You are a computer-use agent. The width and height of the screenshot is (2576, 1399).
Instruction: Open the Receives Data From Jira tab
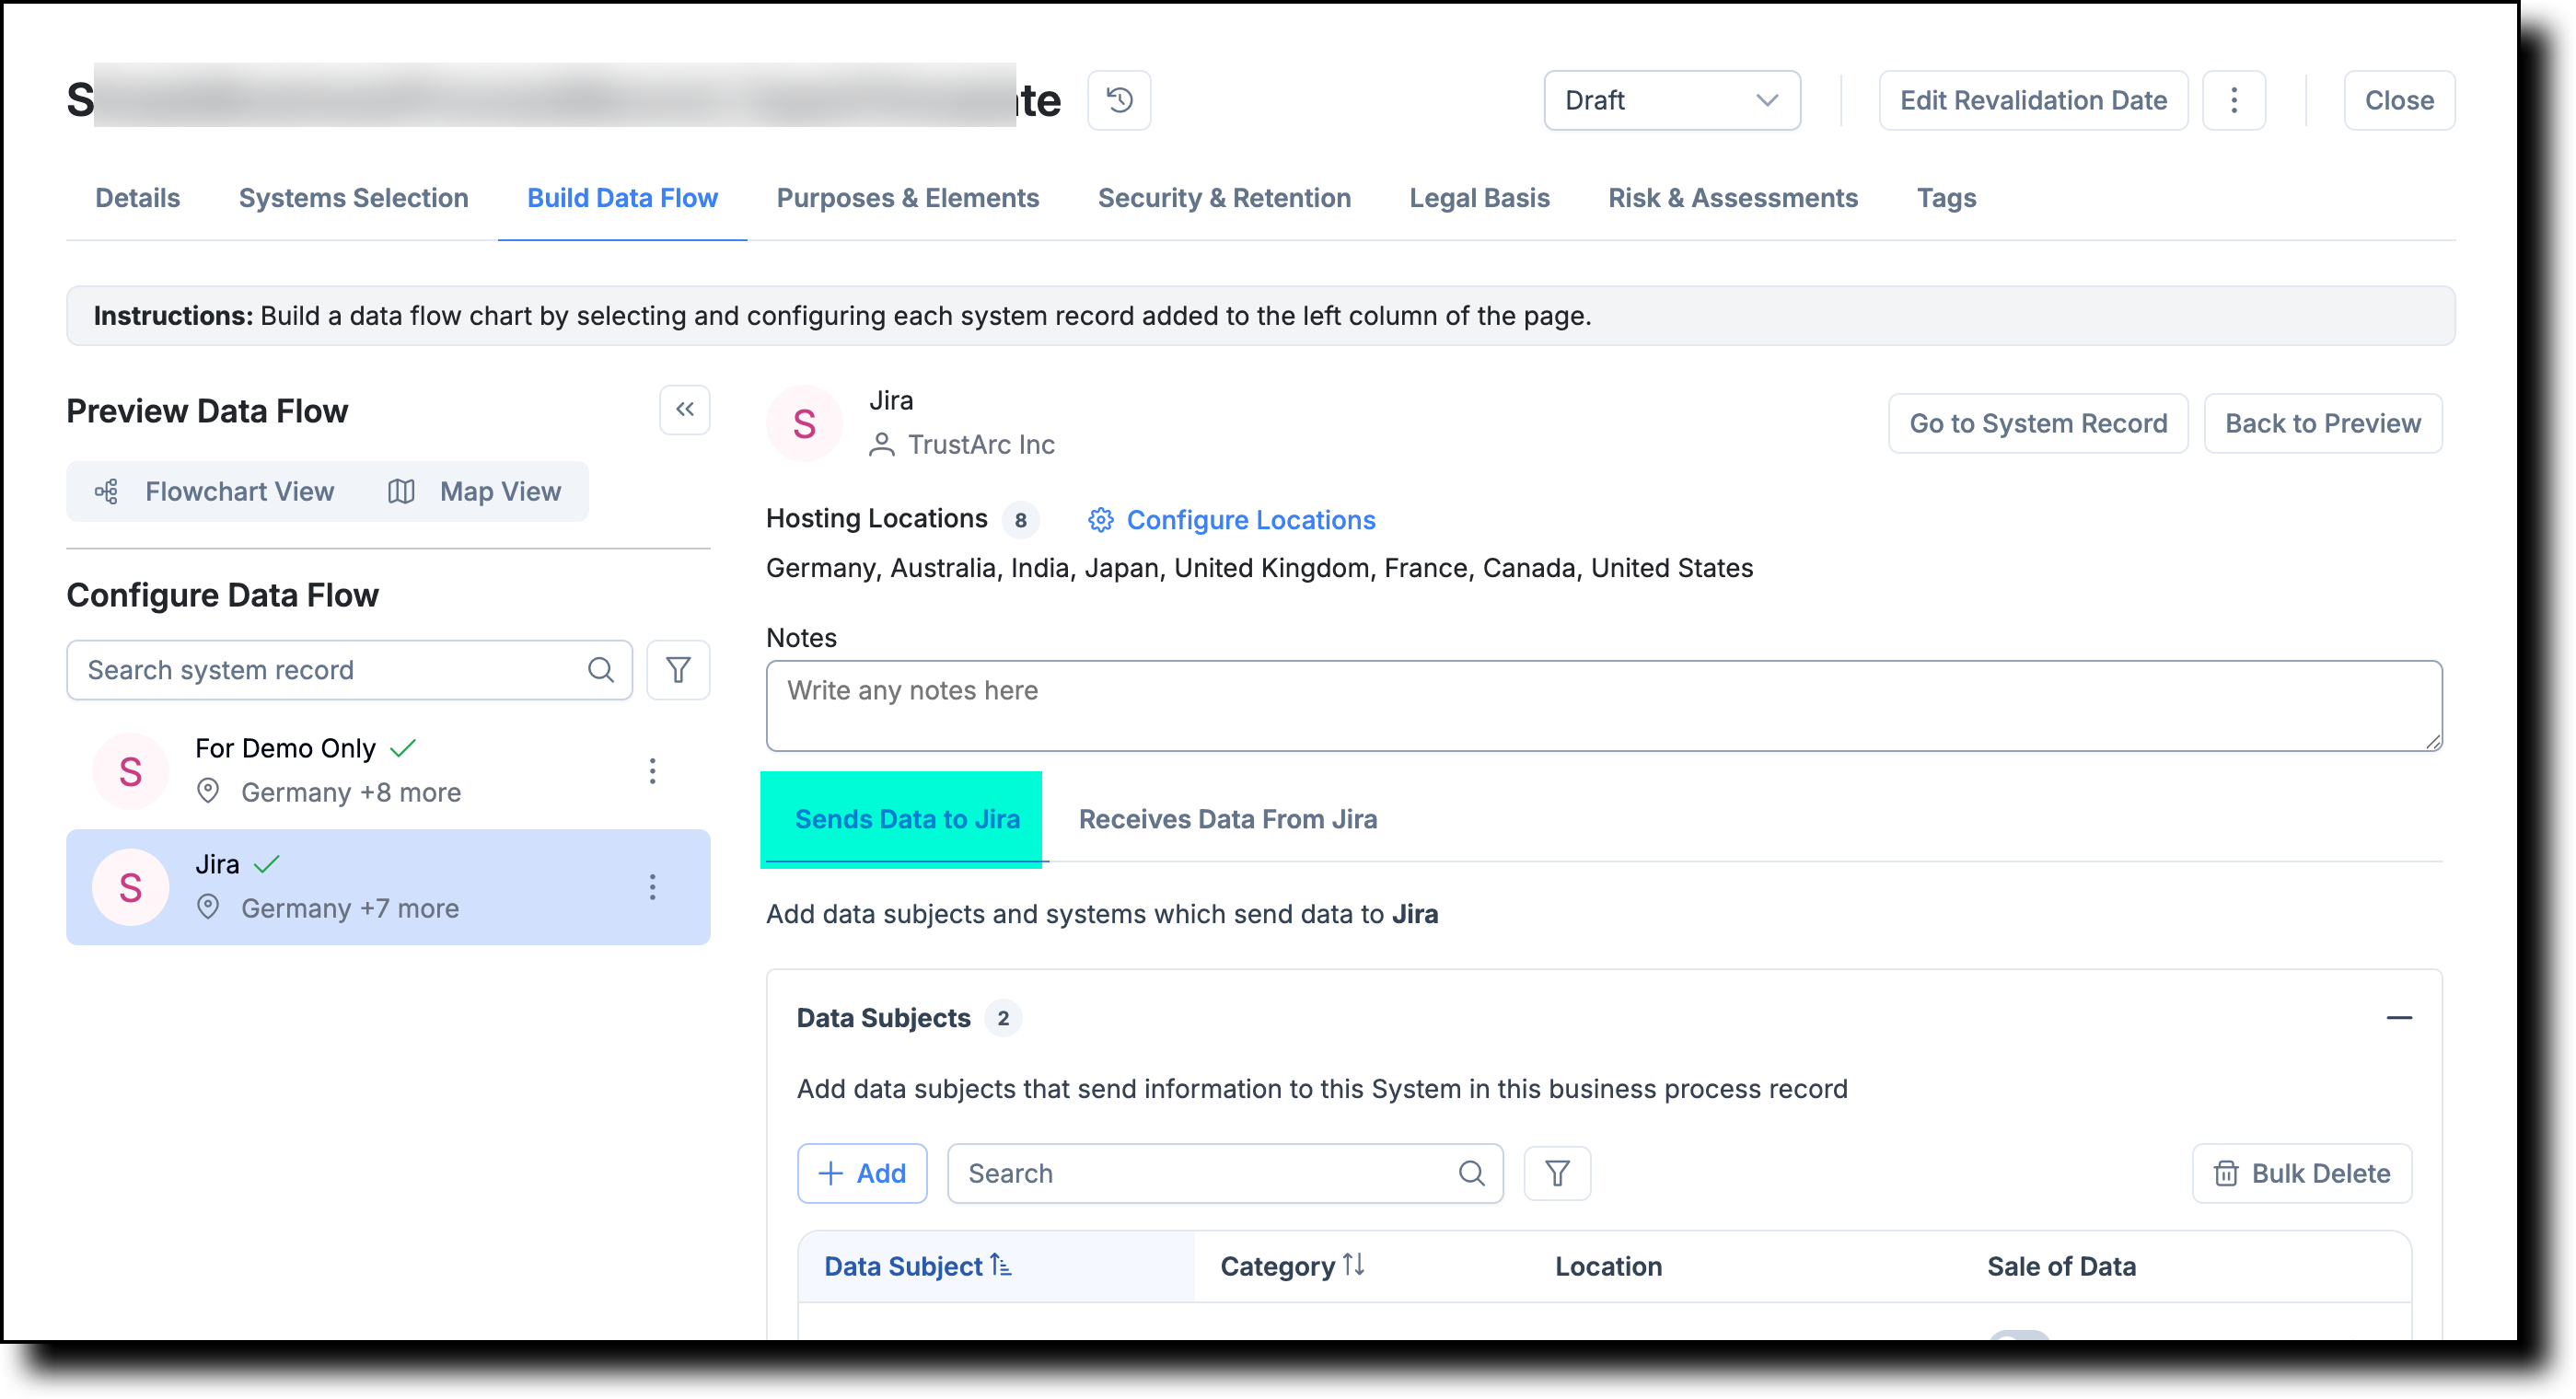pos(1227,819)
